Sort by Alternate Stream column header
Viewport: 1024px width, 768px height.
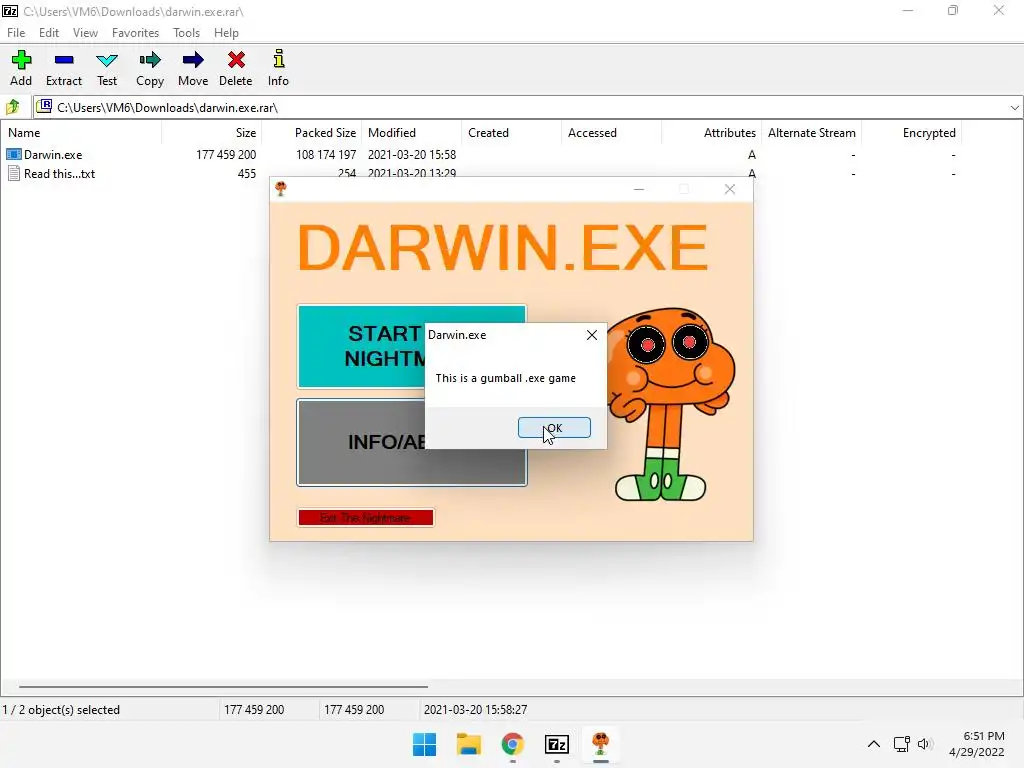[x=811, y=133]
